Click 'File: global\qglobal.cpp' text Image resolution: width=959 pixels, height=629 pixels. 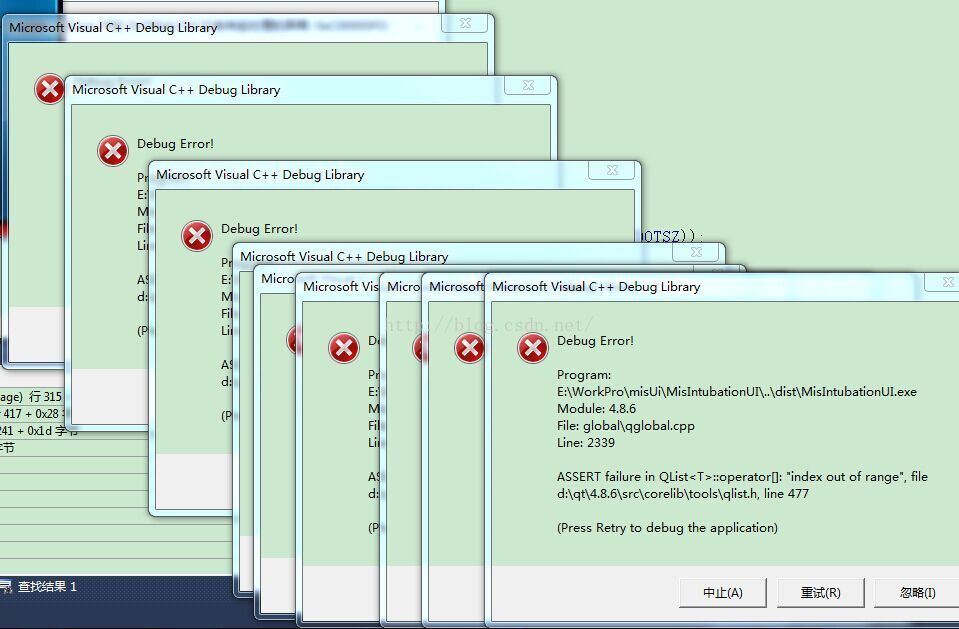(626, 426)
